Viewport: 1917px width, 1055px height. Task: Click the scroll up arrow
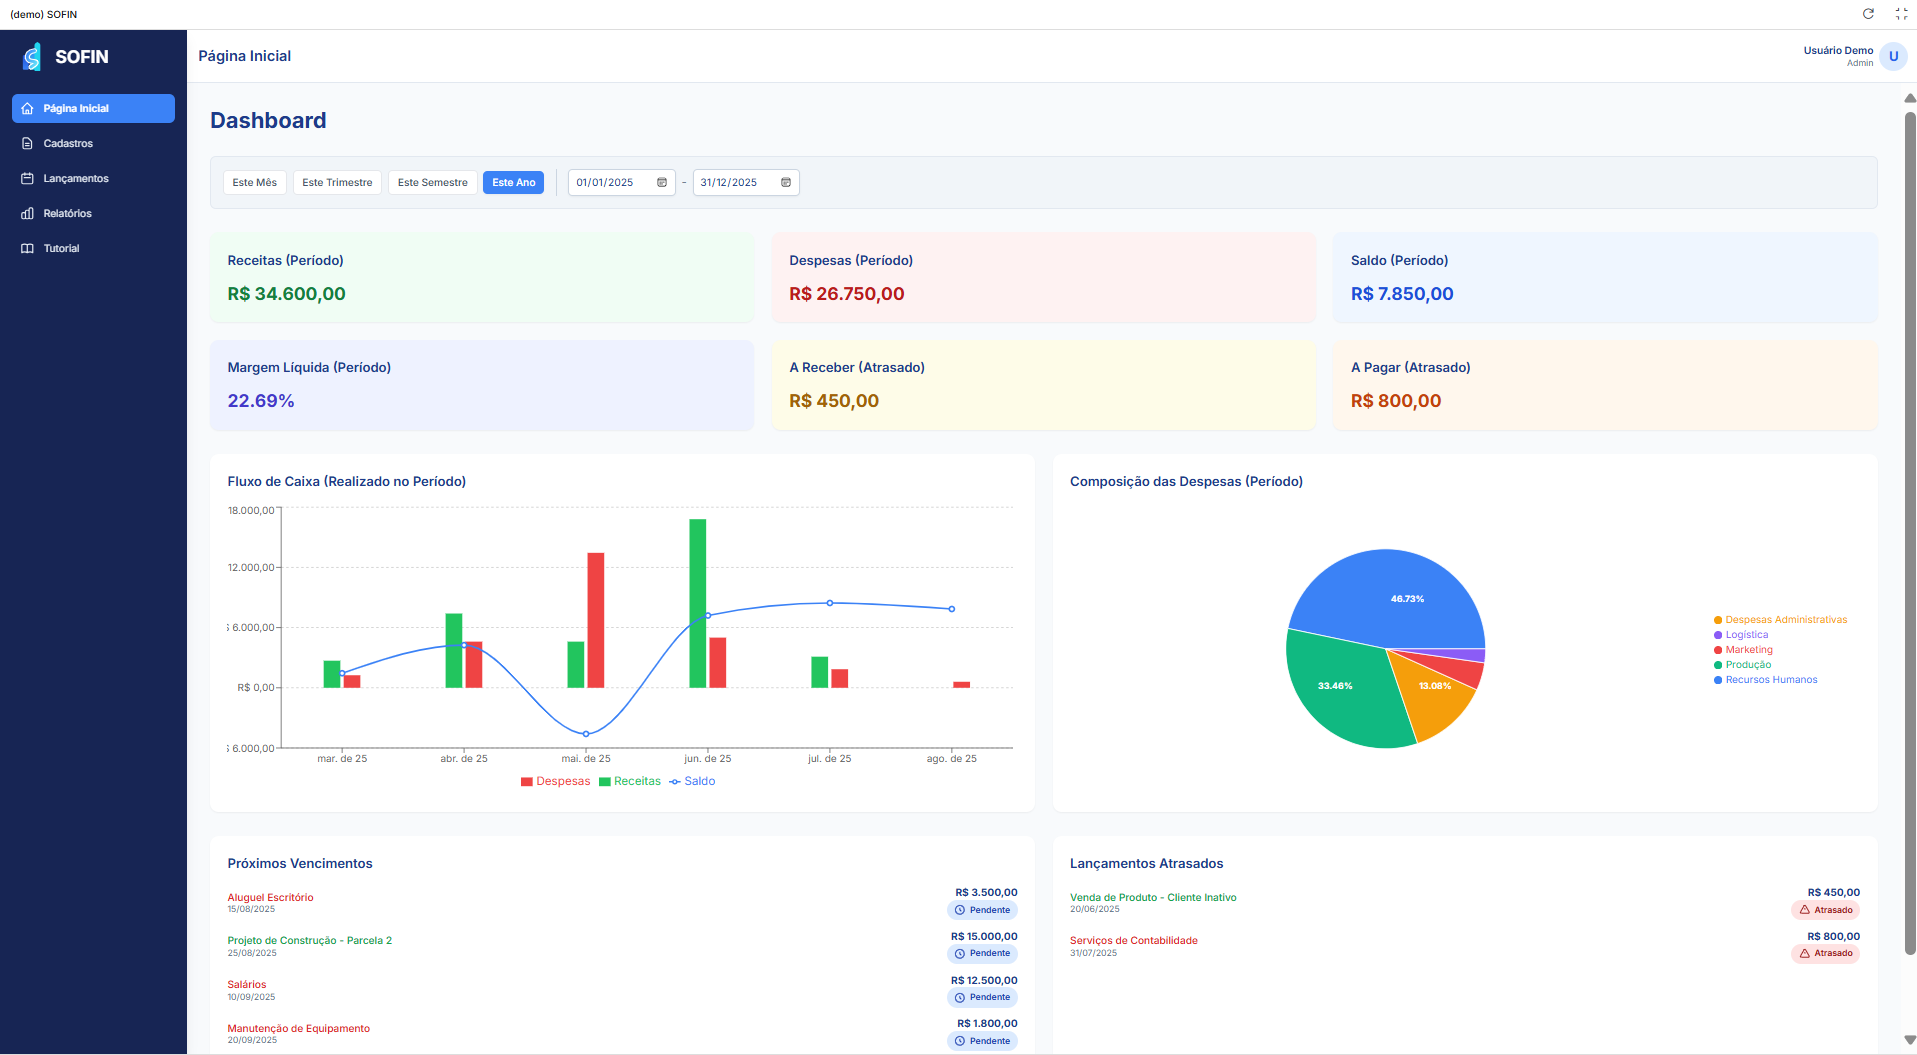click(x=1910, y=98)
